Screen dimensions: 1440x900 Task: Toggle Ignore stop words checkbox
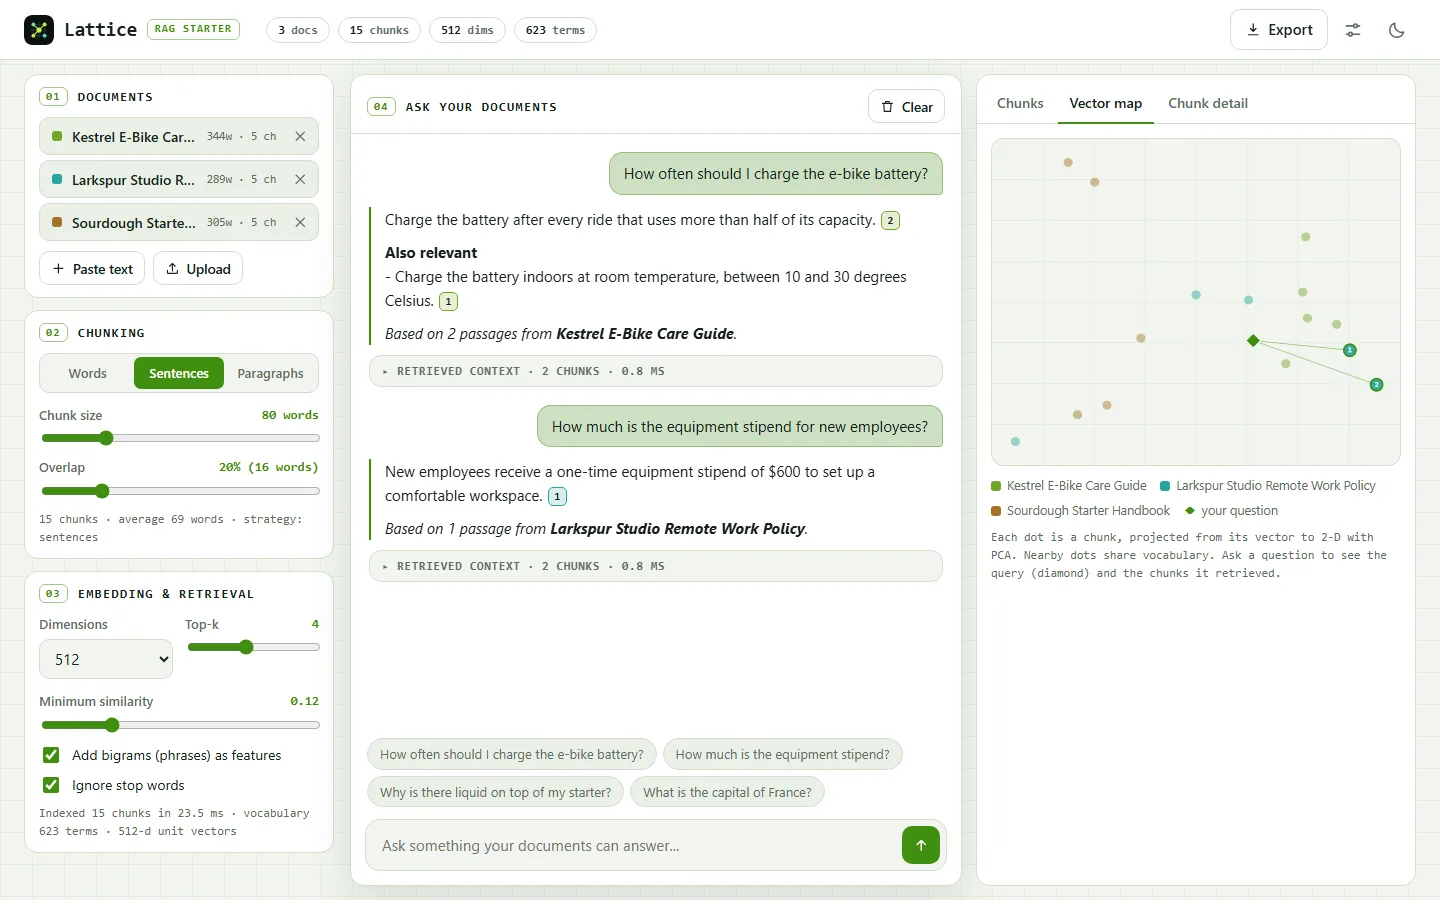51,785
